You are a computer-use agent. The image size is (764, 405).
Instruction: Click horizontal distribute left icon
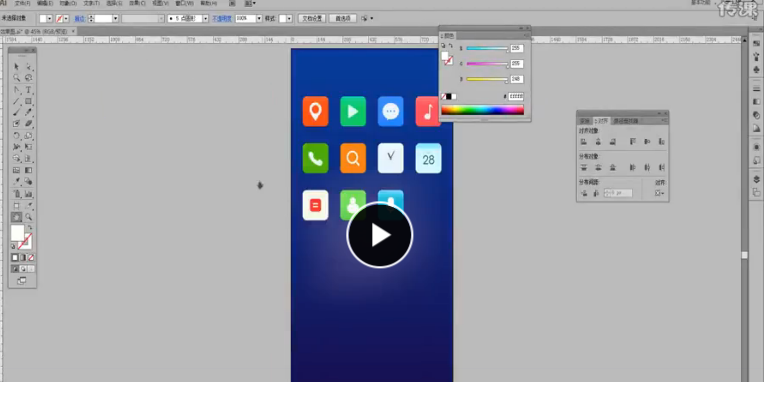pyautogui.click(x=632, y=168)
